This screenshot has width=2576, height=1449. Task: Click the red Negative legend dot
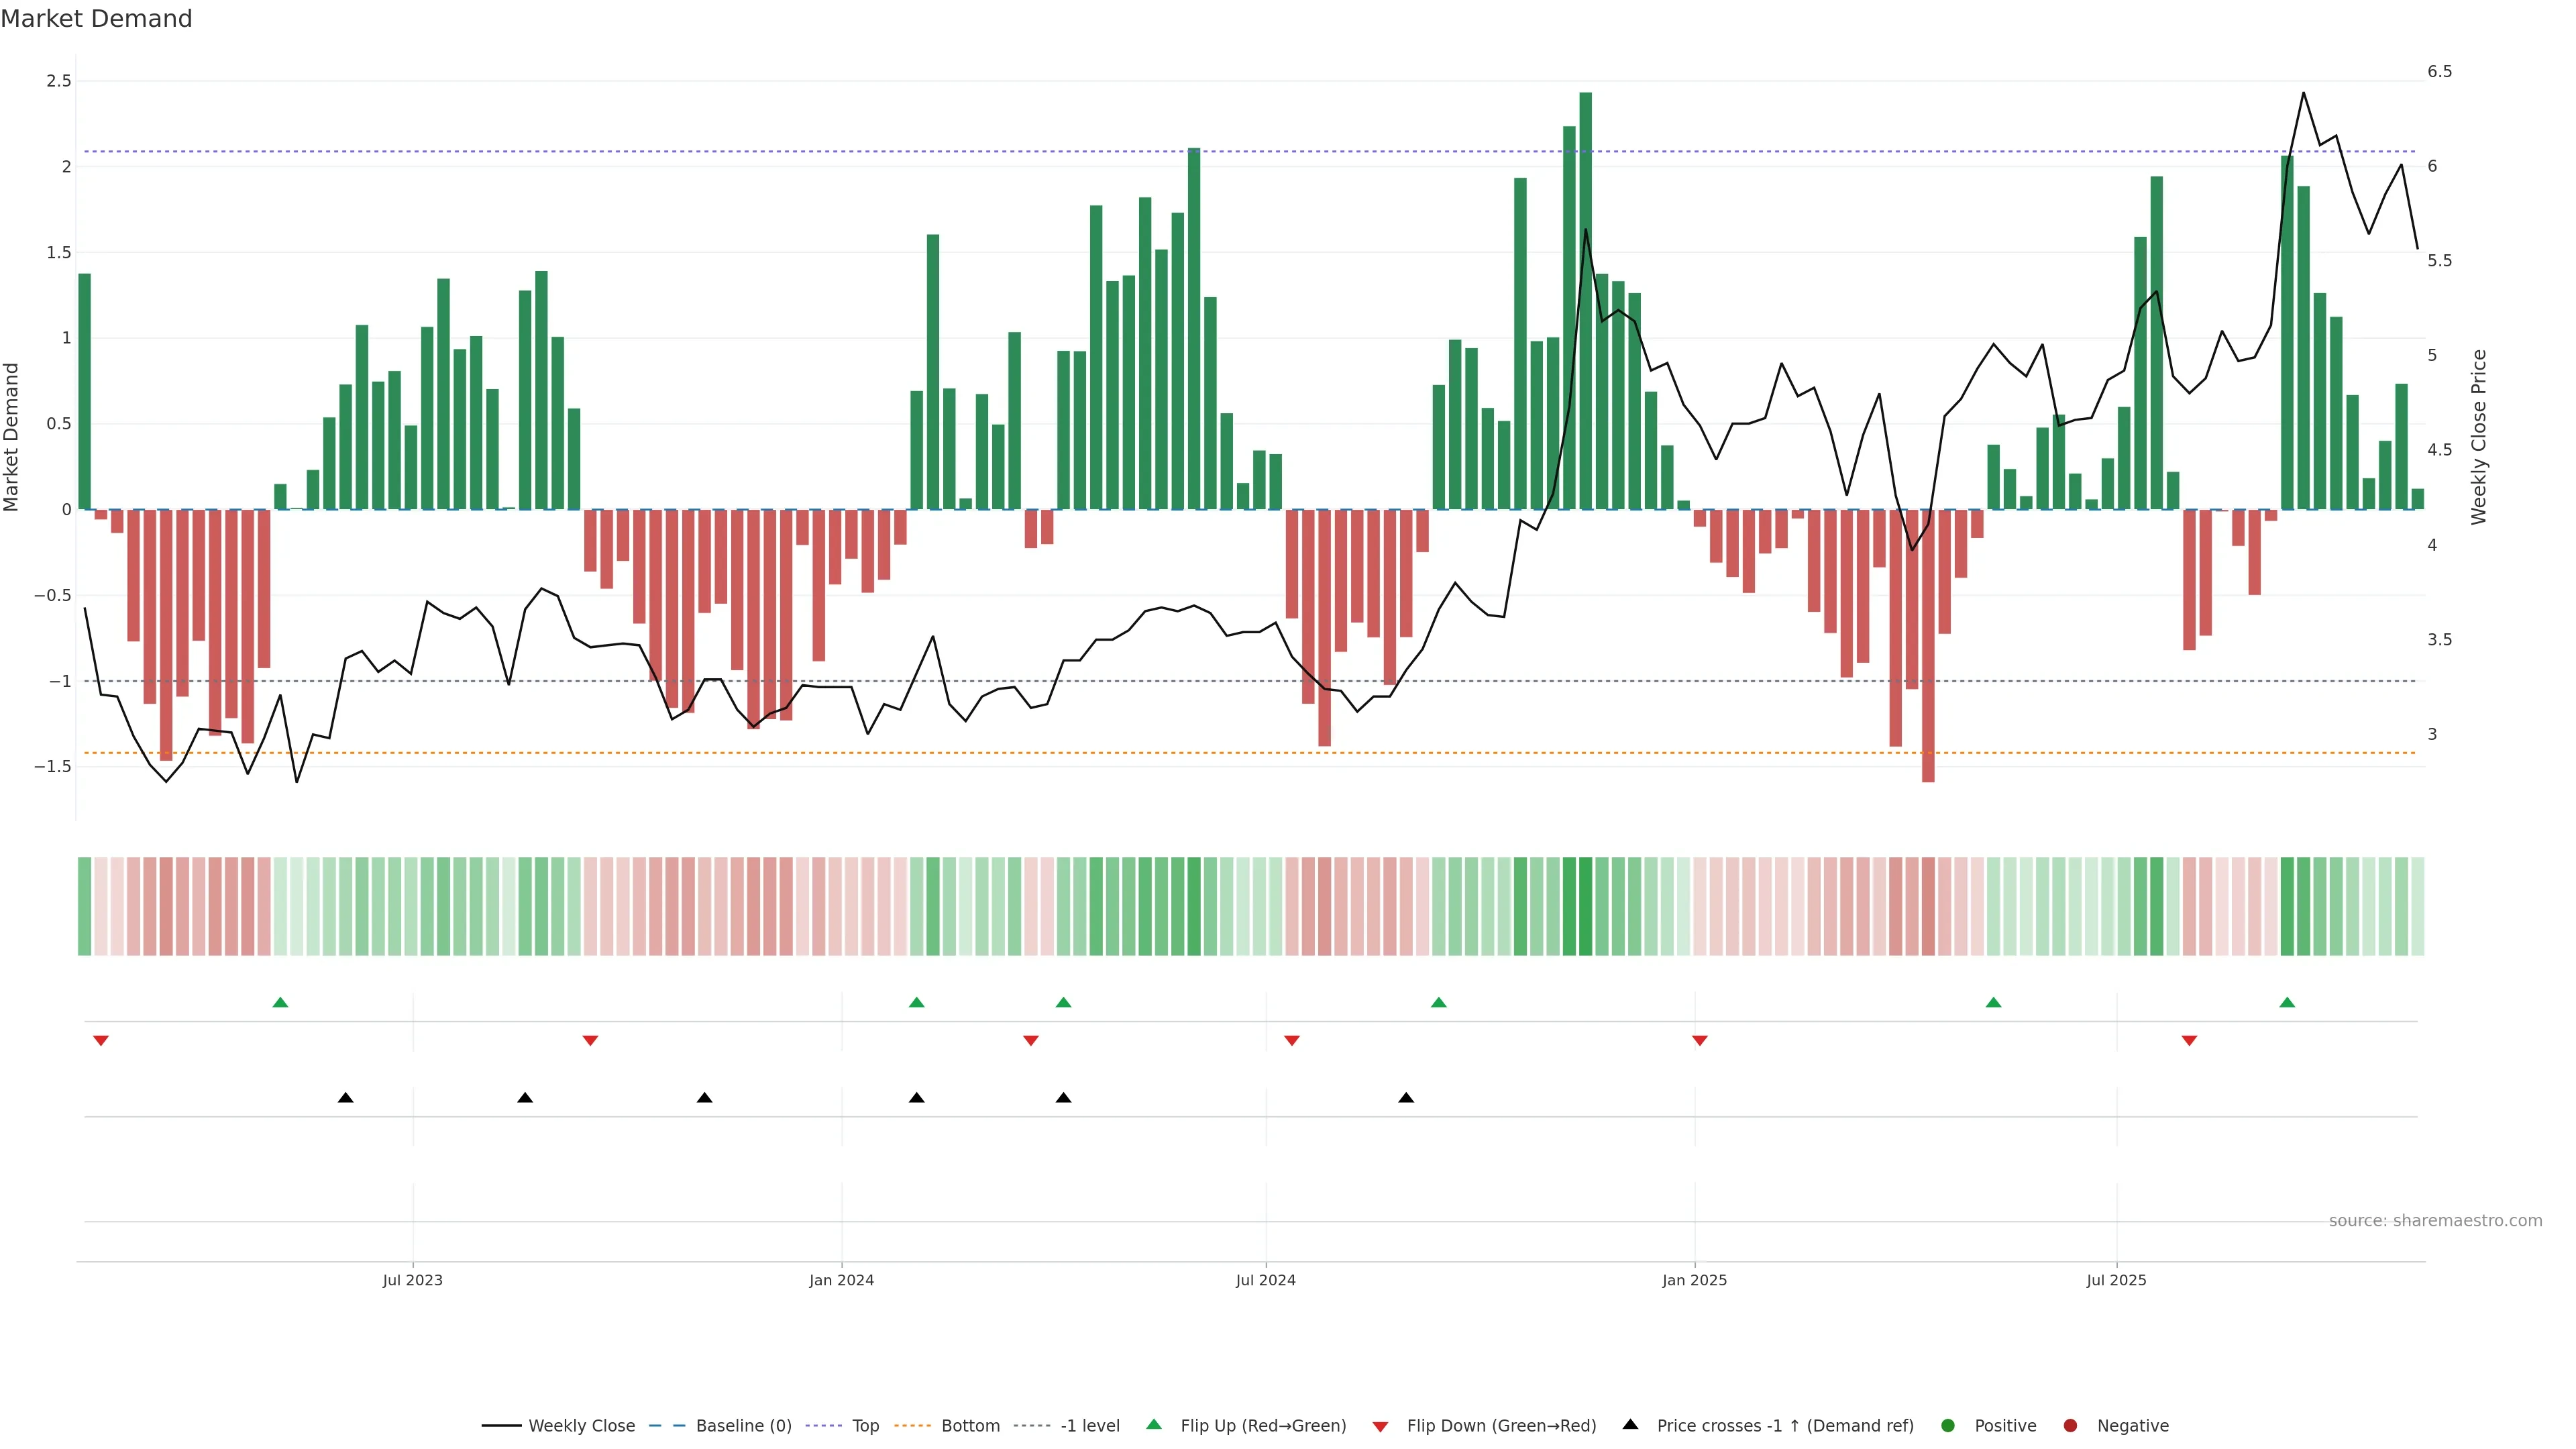click(x=2070, y=1425)
